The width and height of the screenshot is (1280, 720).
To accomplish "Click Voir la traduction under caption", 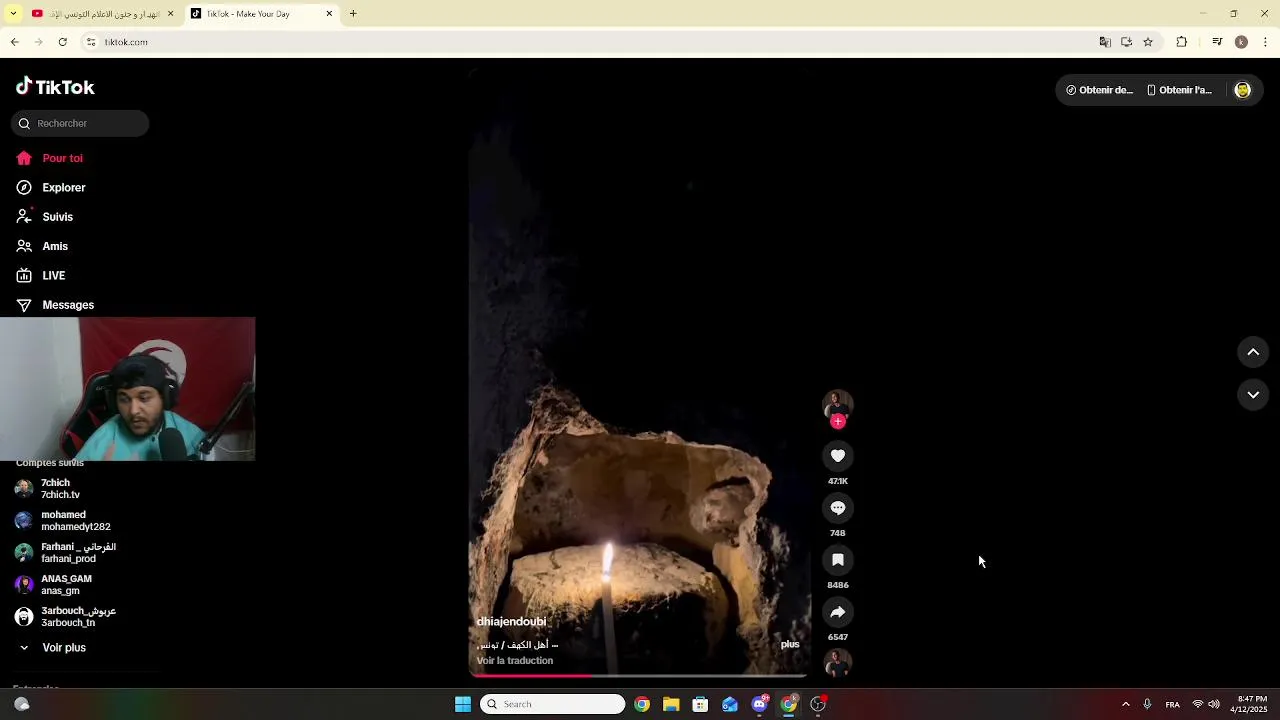I will (514, 661).
